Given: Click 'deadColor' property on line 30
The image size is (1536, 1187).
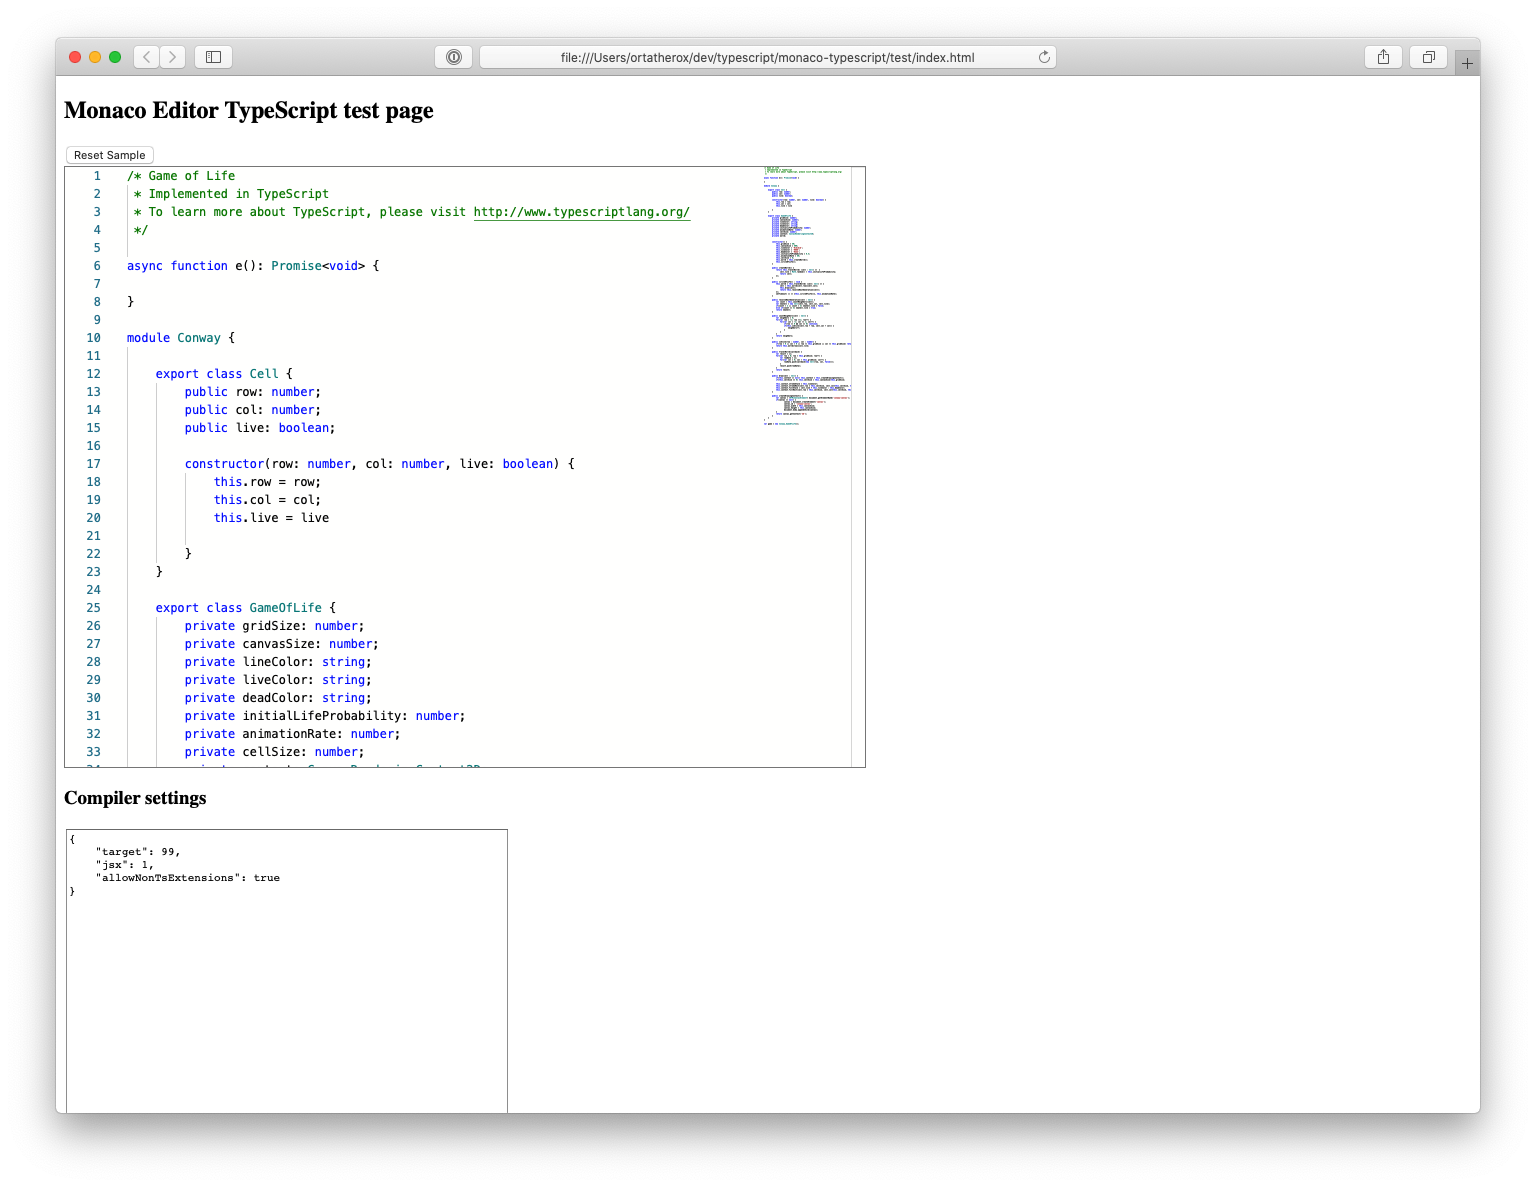Looking at the screenshot, I should [275, 698].
